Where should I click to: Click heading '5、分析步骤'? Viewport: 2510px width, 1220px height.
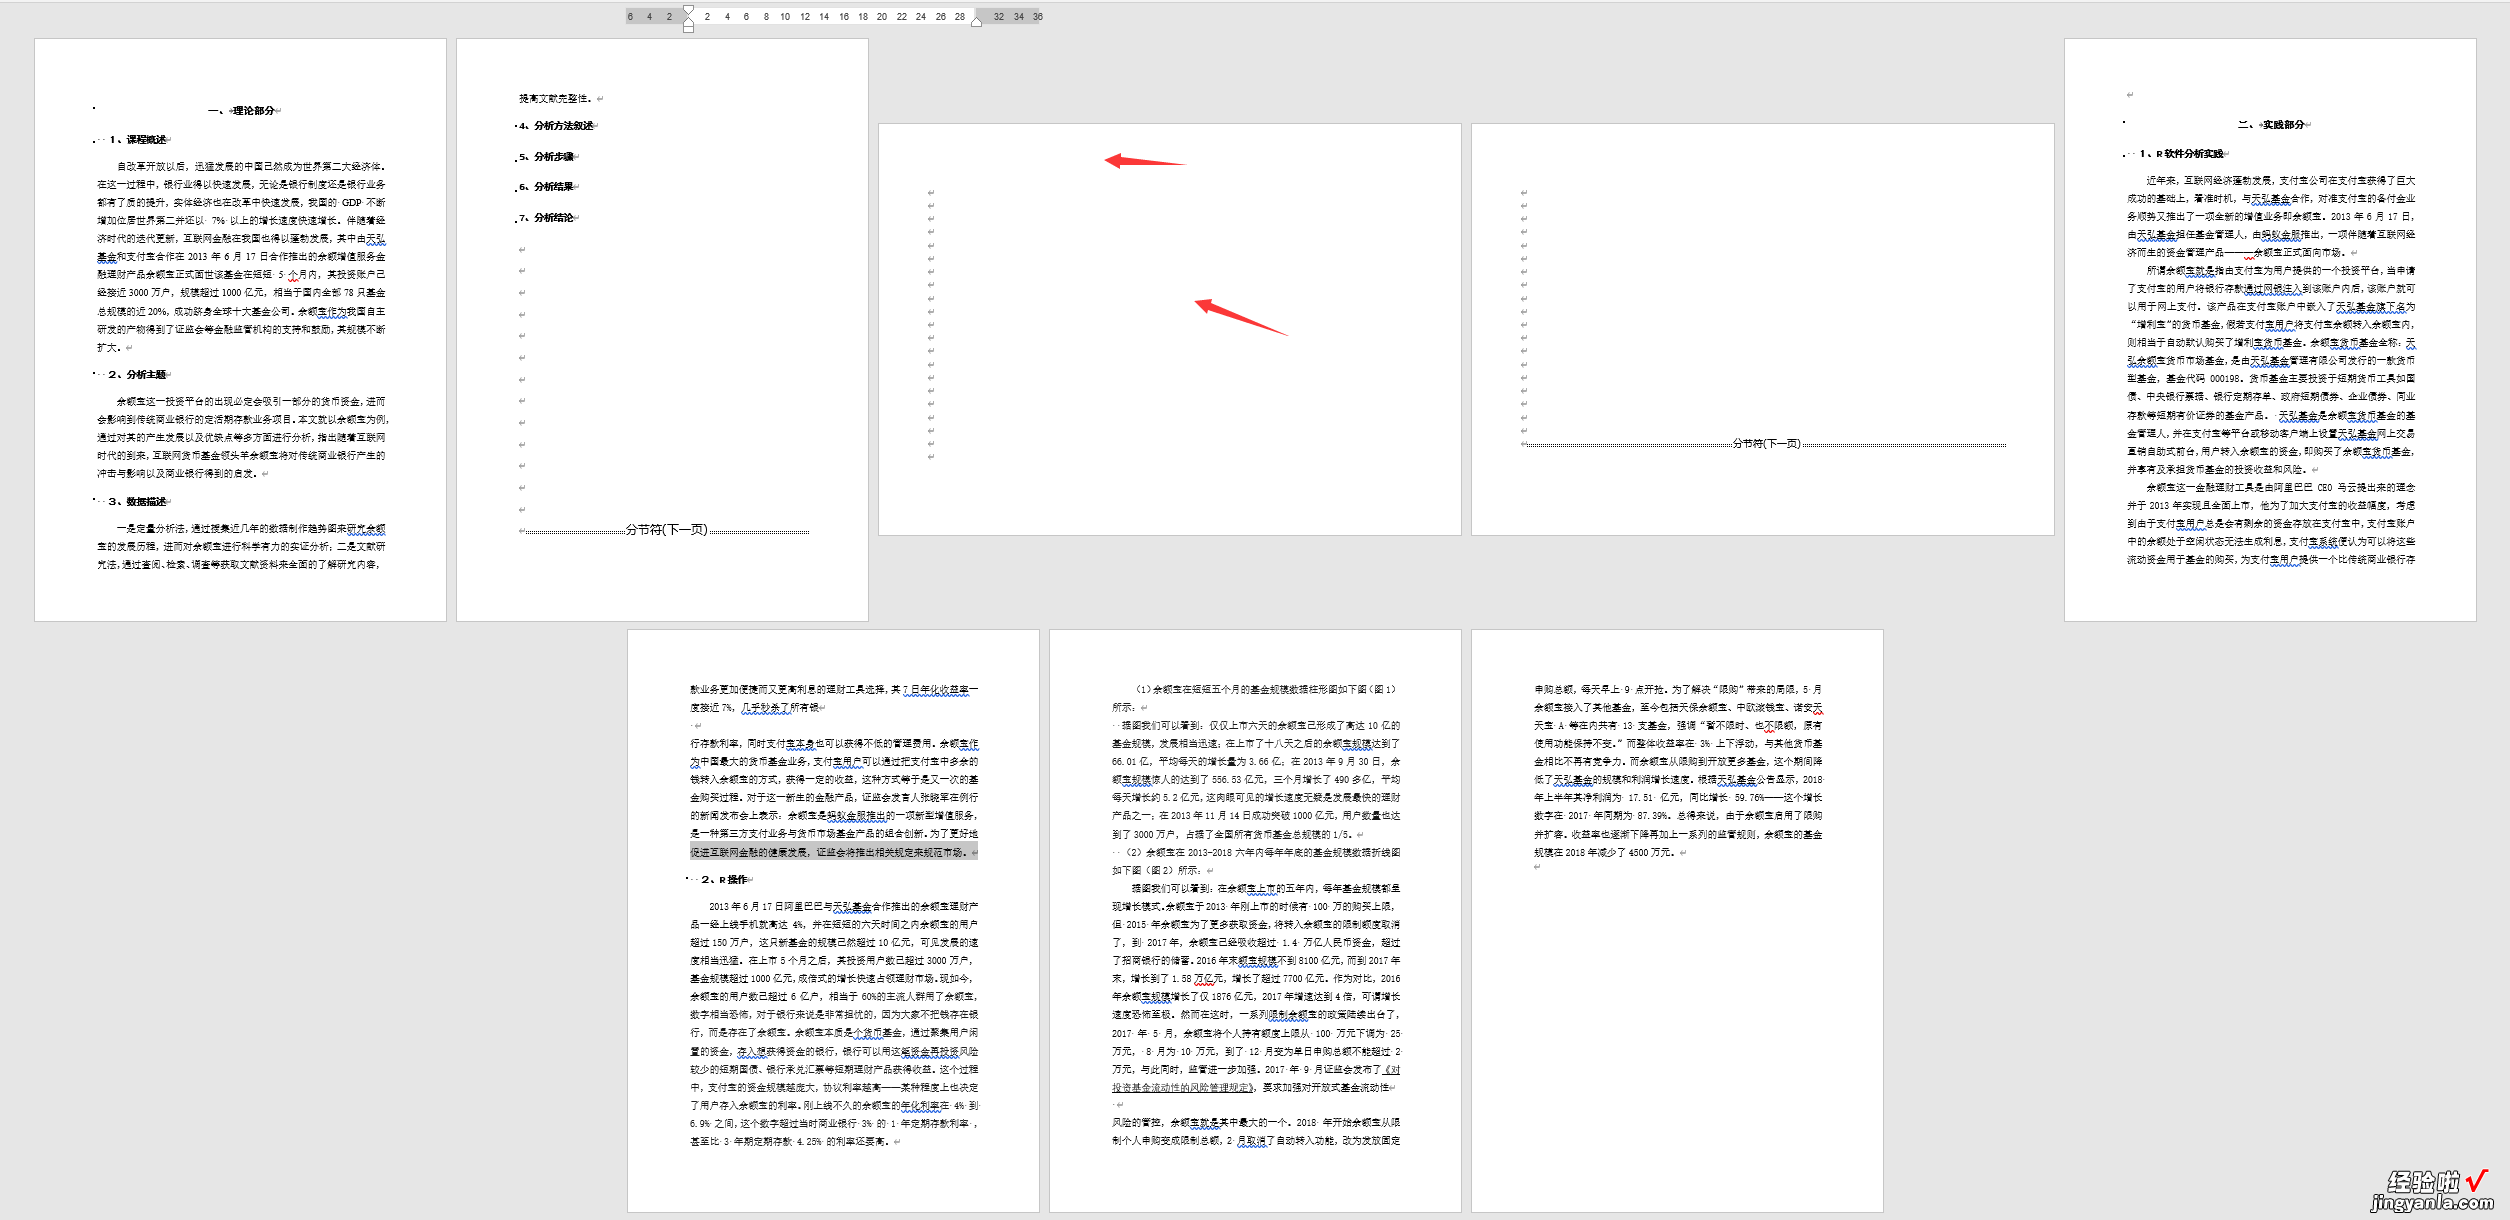[547, 157]
